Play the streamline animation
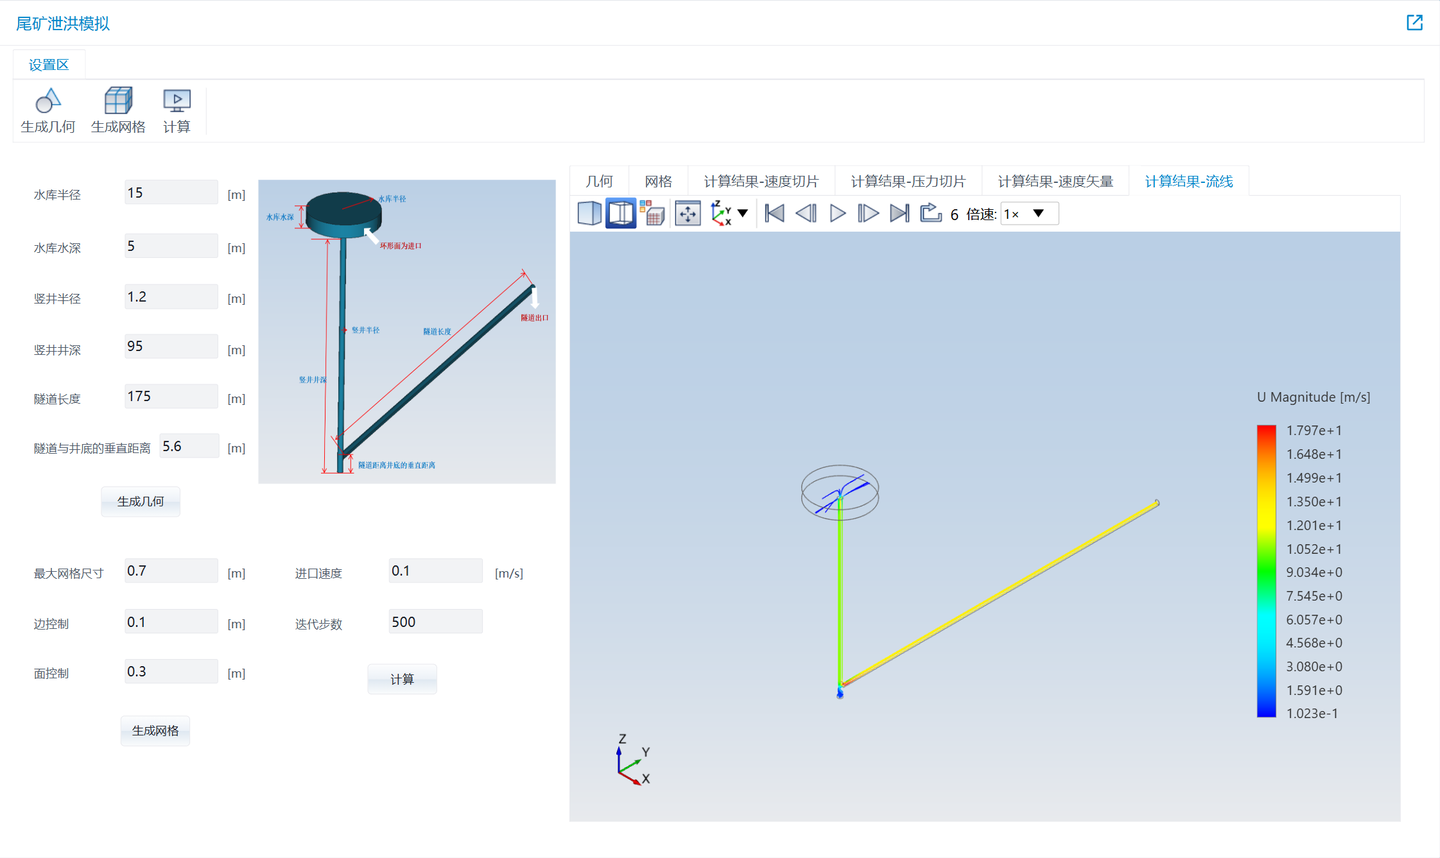The height and width of the screenshot is (858, 1440). pos(838,213)
